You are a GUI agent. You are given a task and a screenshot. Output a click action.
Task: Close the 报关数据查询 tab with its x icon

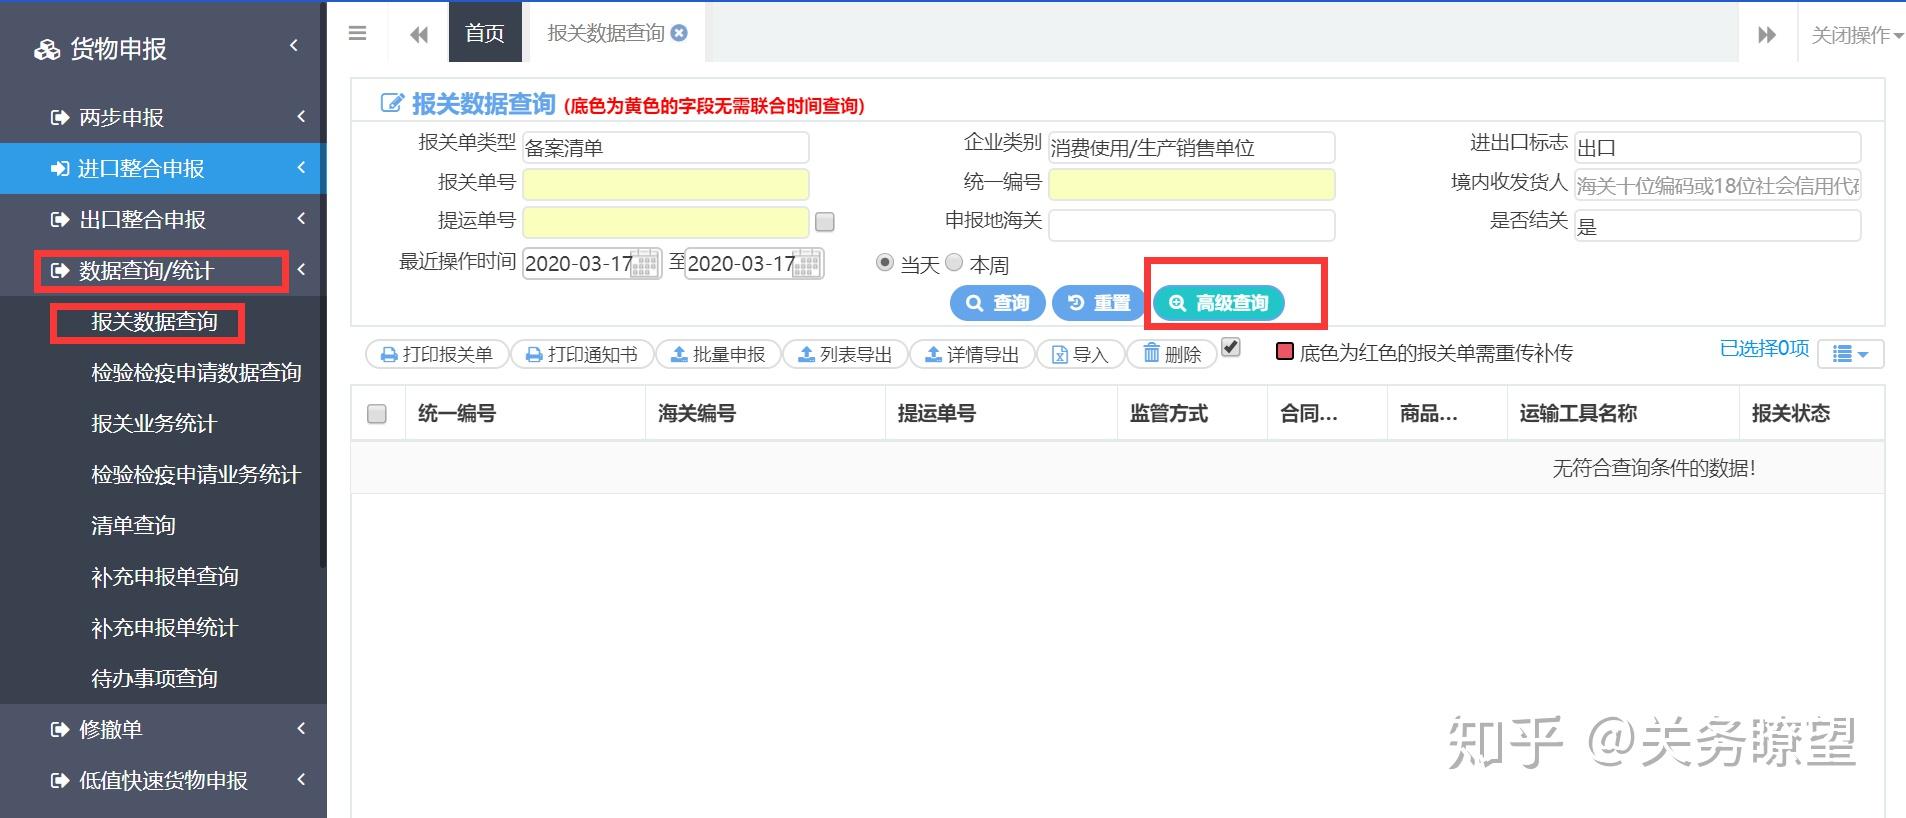pyautogui.click(x=679, y=33)
